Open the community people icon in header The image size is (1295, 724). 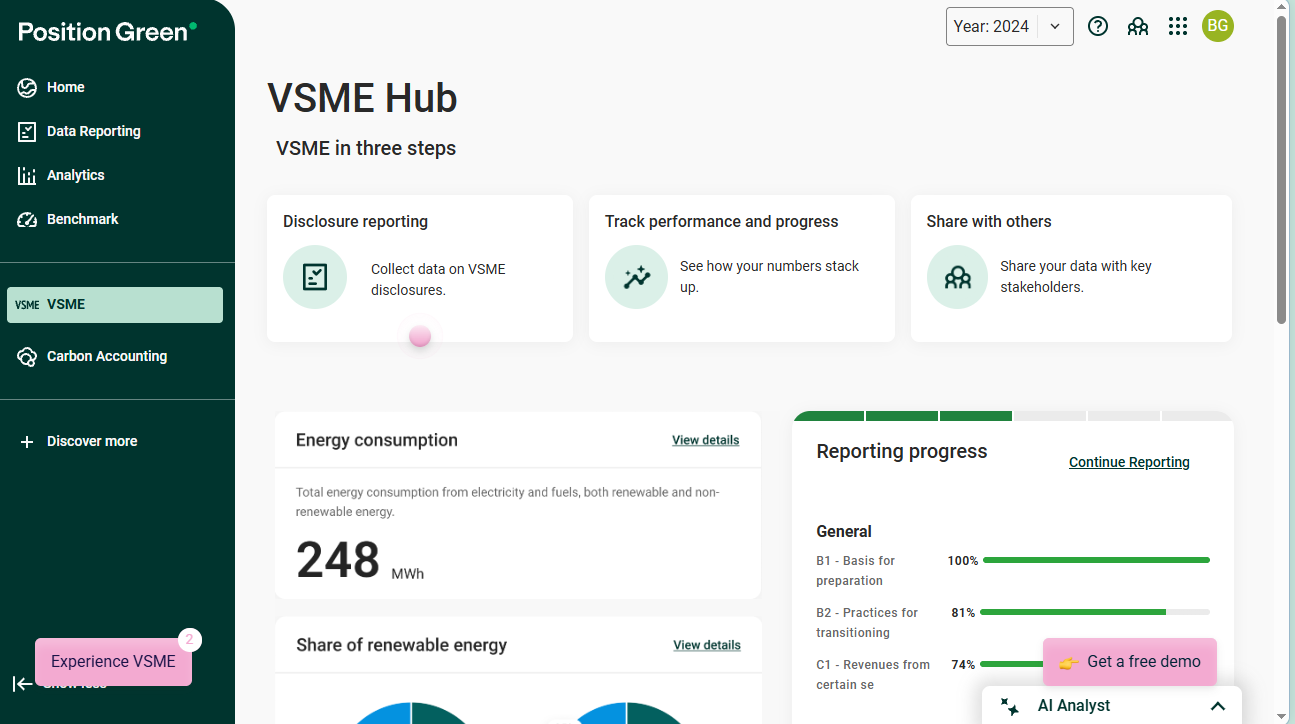[1138, 27]
